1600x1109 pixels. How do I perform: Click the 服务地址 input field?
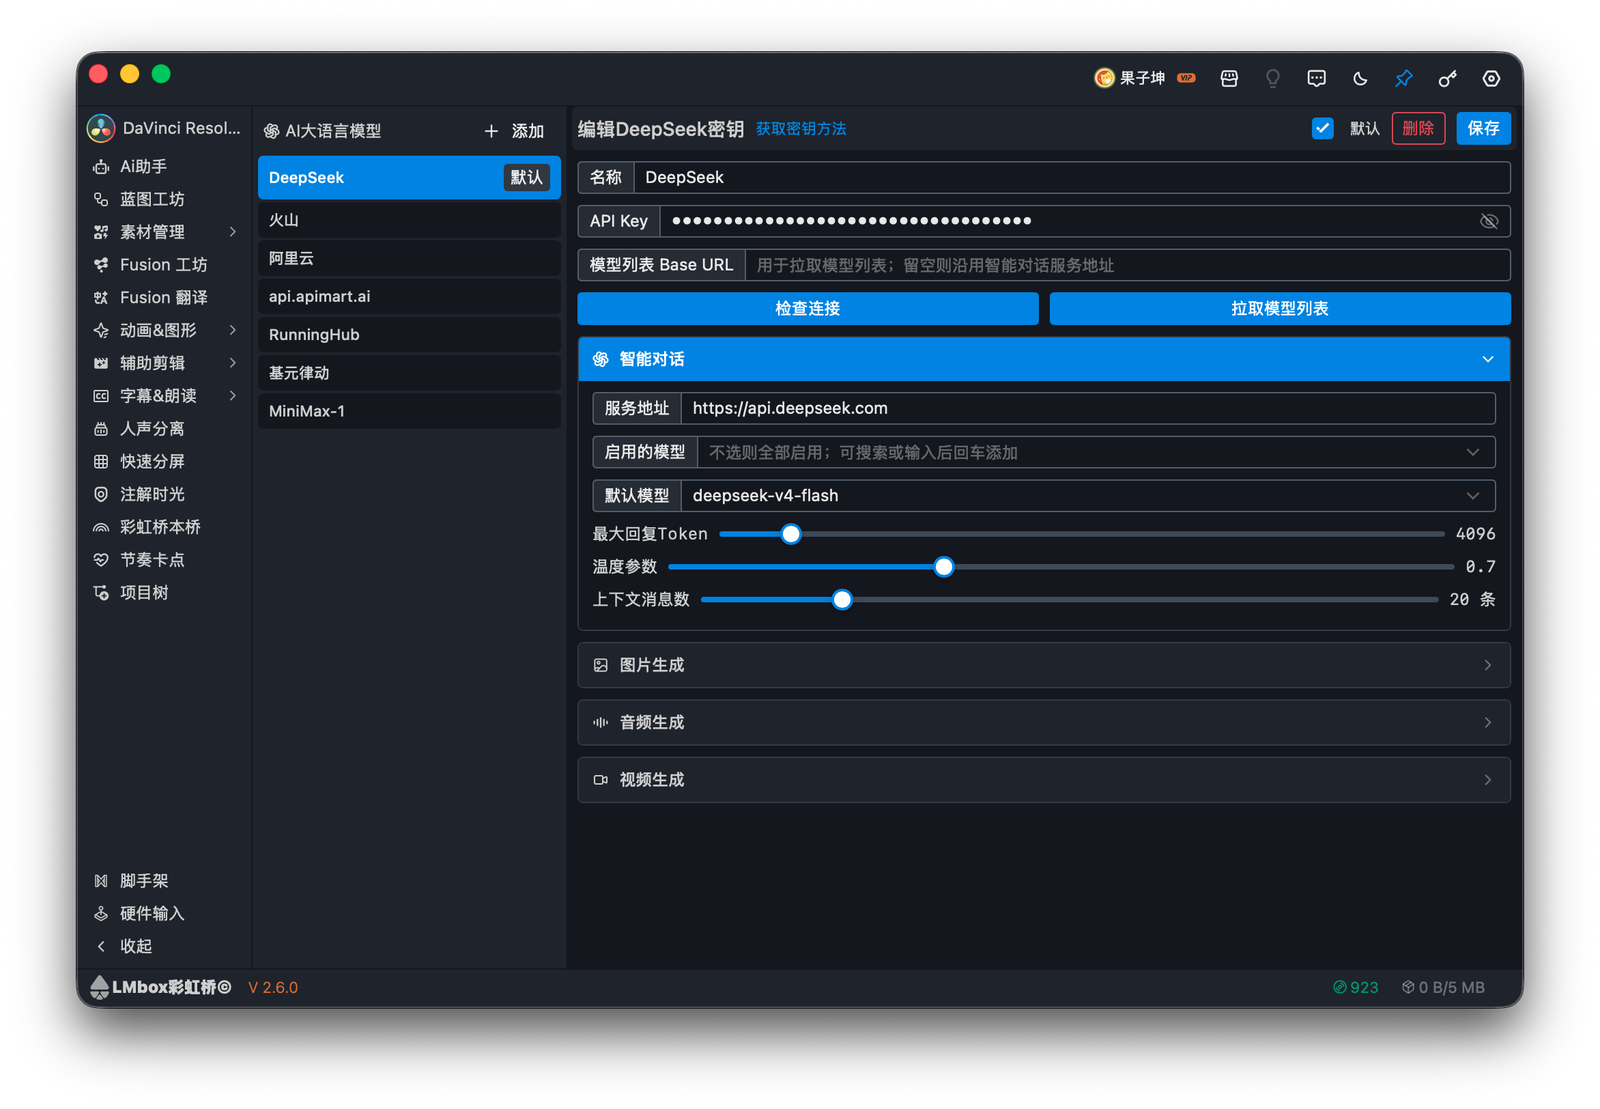1088,408
